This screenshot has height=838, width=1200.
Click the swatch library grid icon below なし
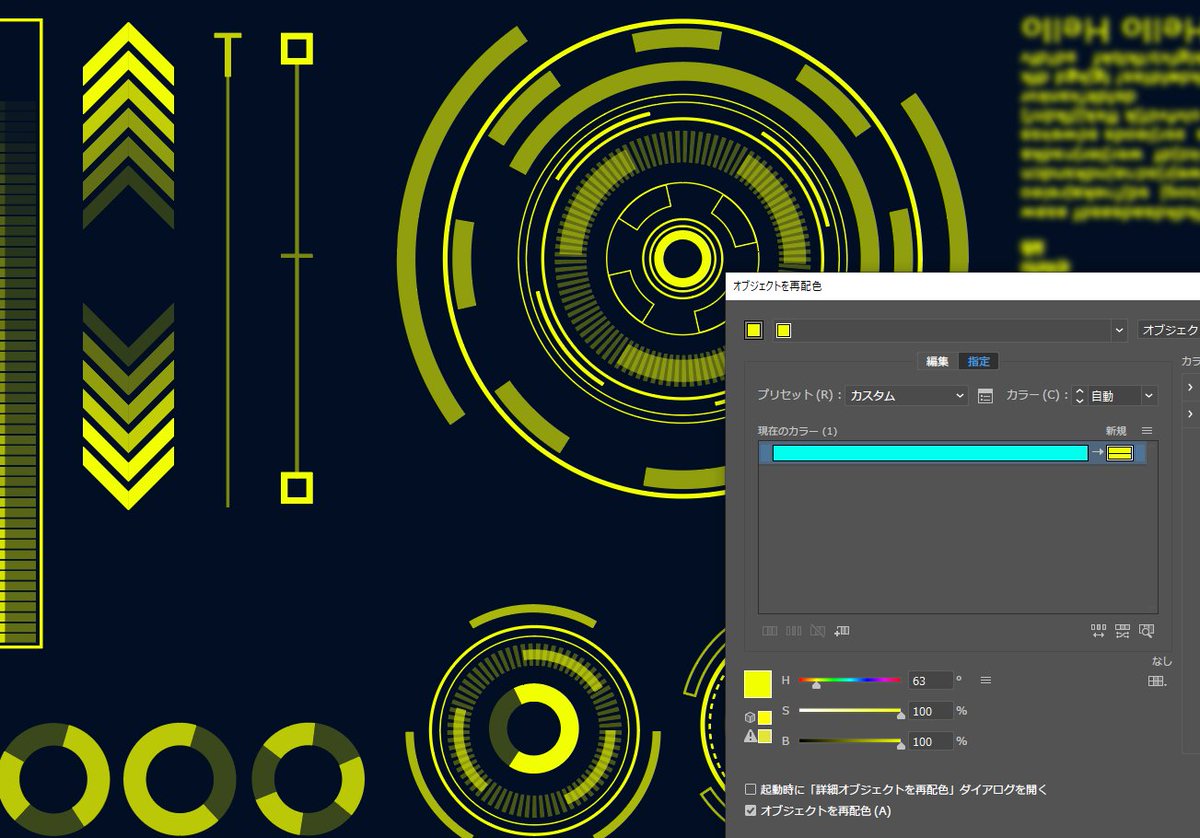(x=1157, y=681)
